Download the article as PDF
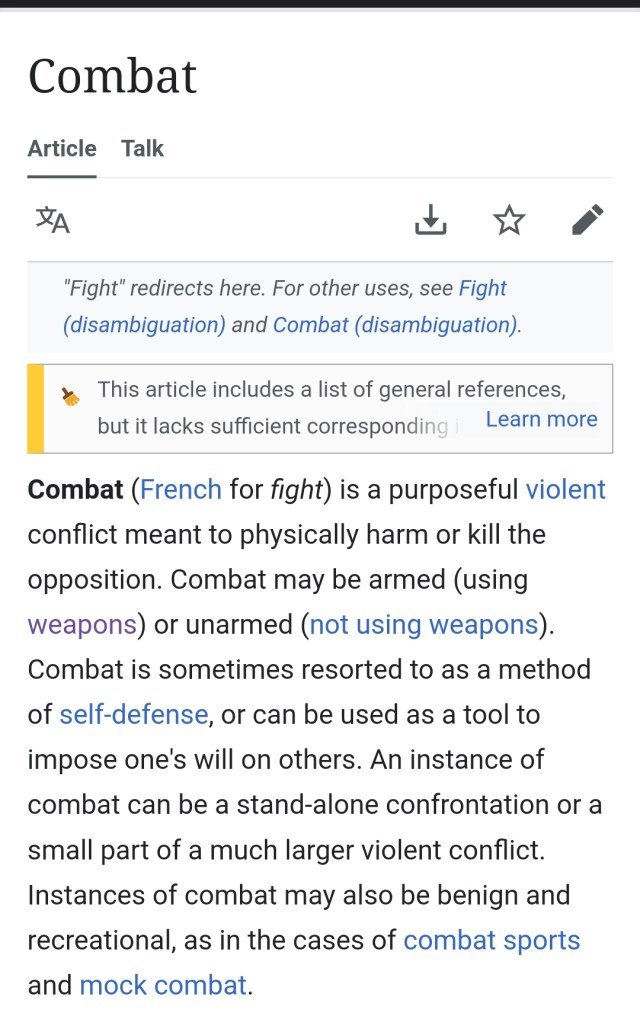 [x=430, y=219]
